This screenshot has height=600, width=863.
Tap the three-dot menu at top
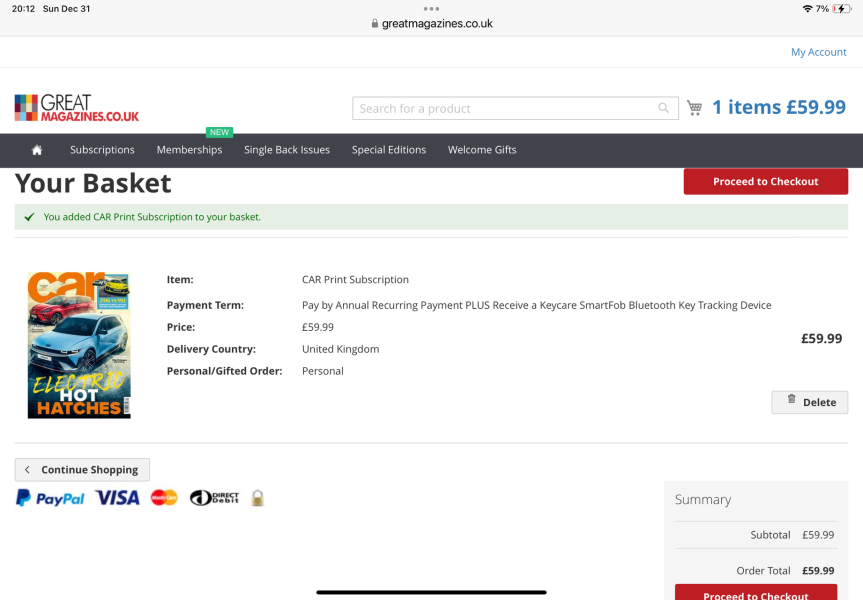(x=431, y=8)
